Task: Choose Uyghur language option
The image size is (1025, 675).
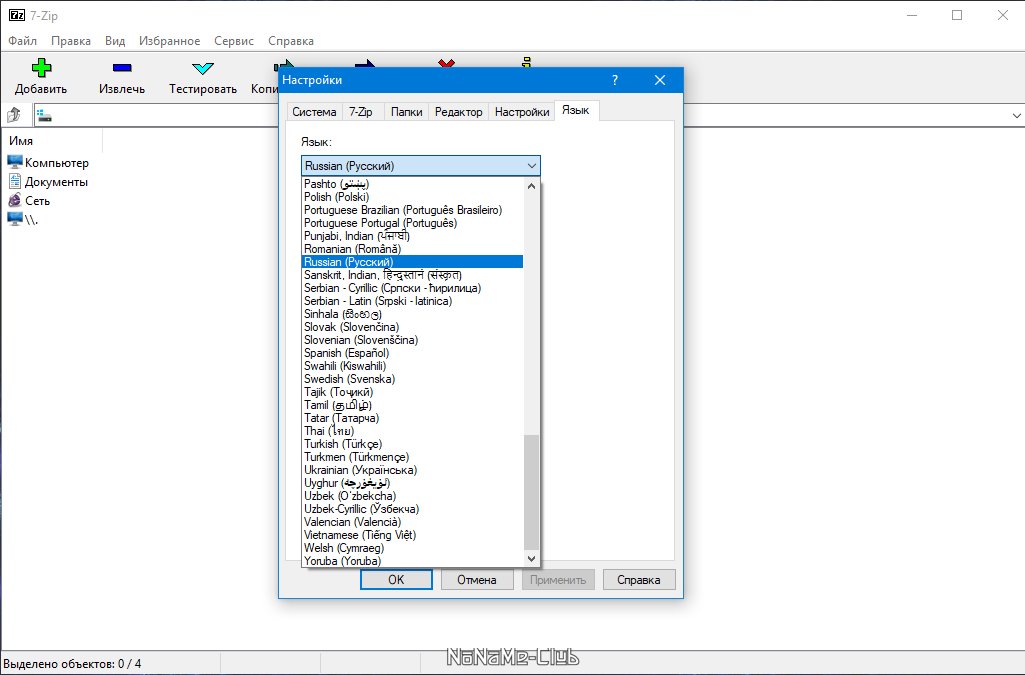Action: point(412,483)
